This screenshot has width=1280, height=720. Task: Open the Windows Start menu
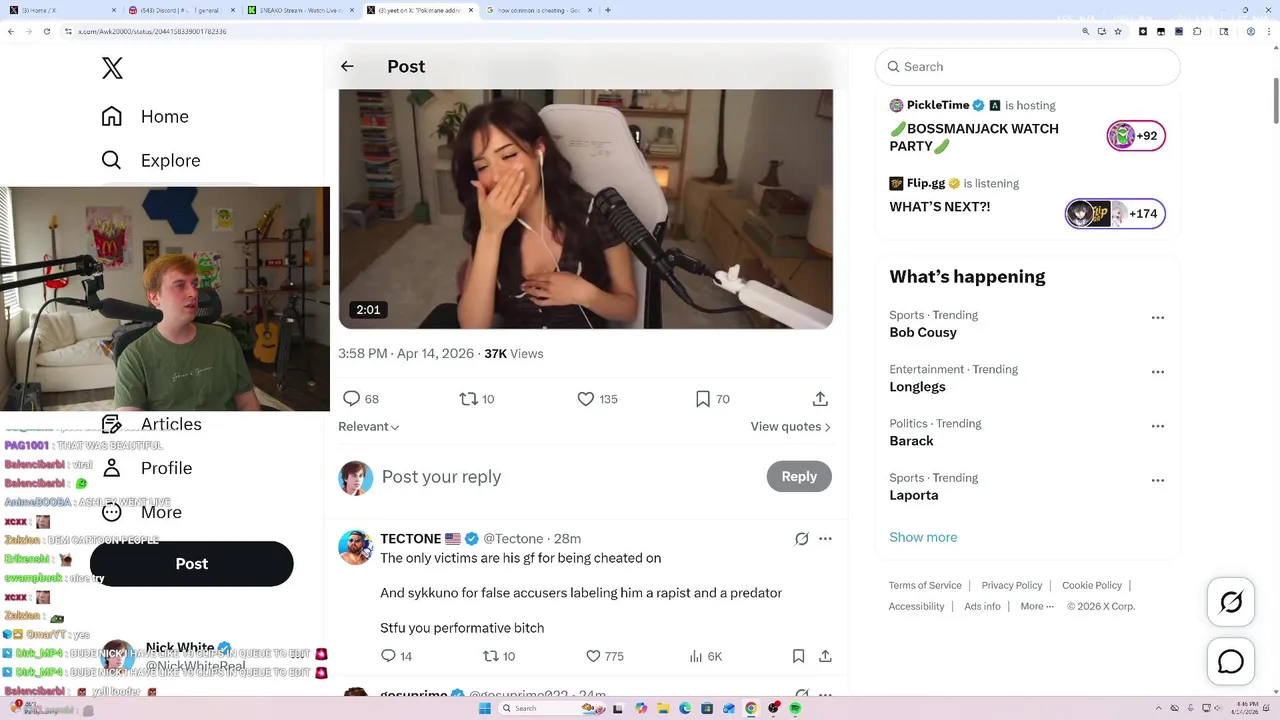click(485, 708)
